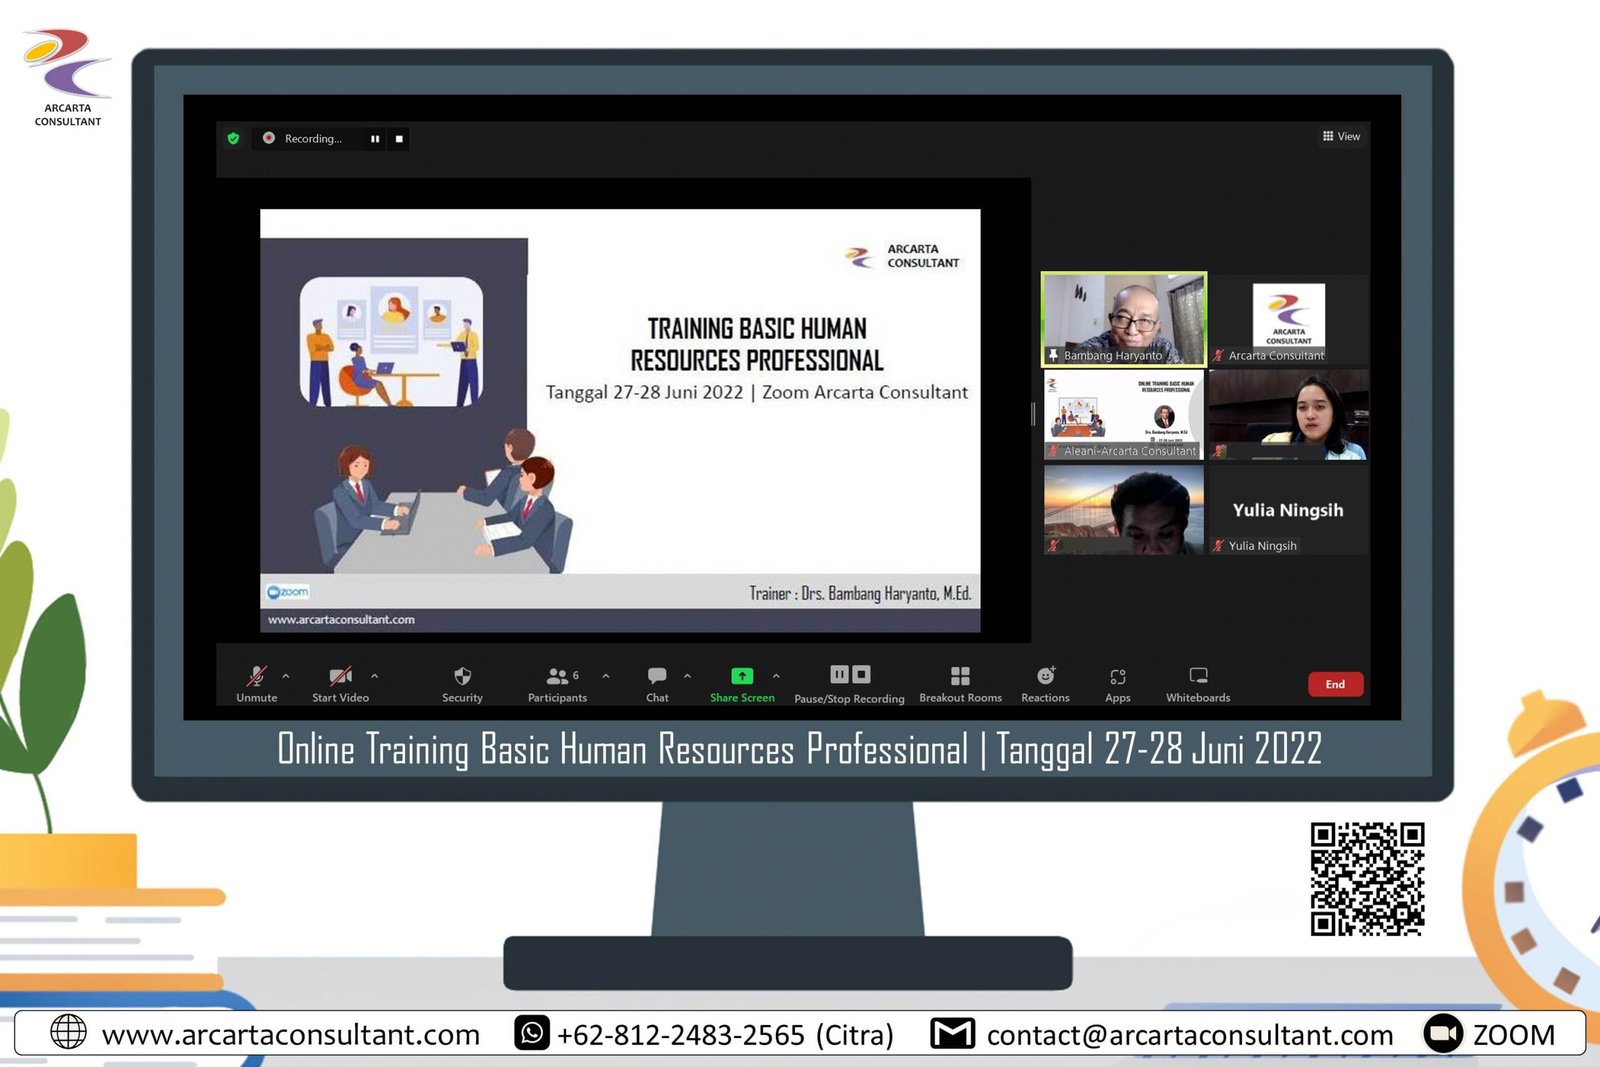This screenshot has width=1600, height=1067.
Task: Open Whiteboards
Action: pos(1198,677)
